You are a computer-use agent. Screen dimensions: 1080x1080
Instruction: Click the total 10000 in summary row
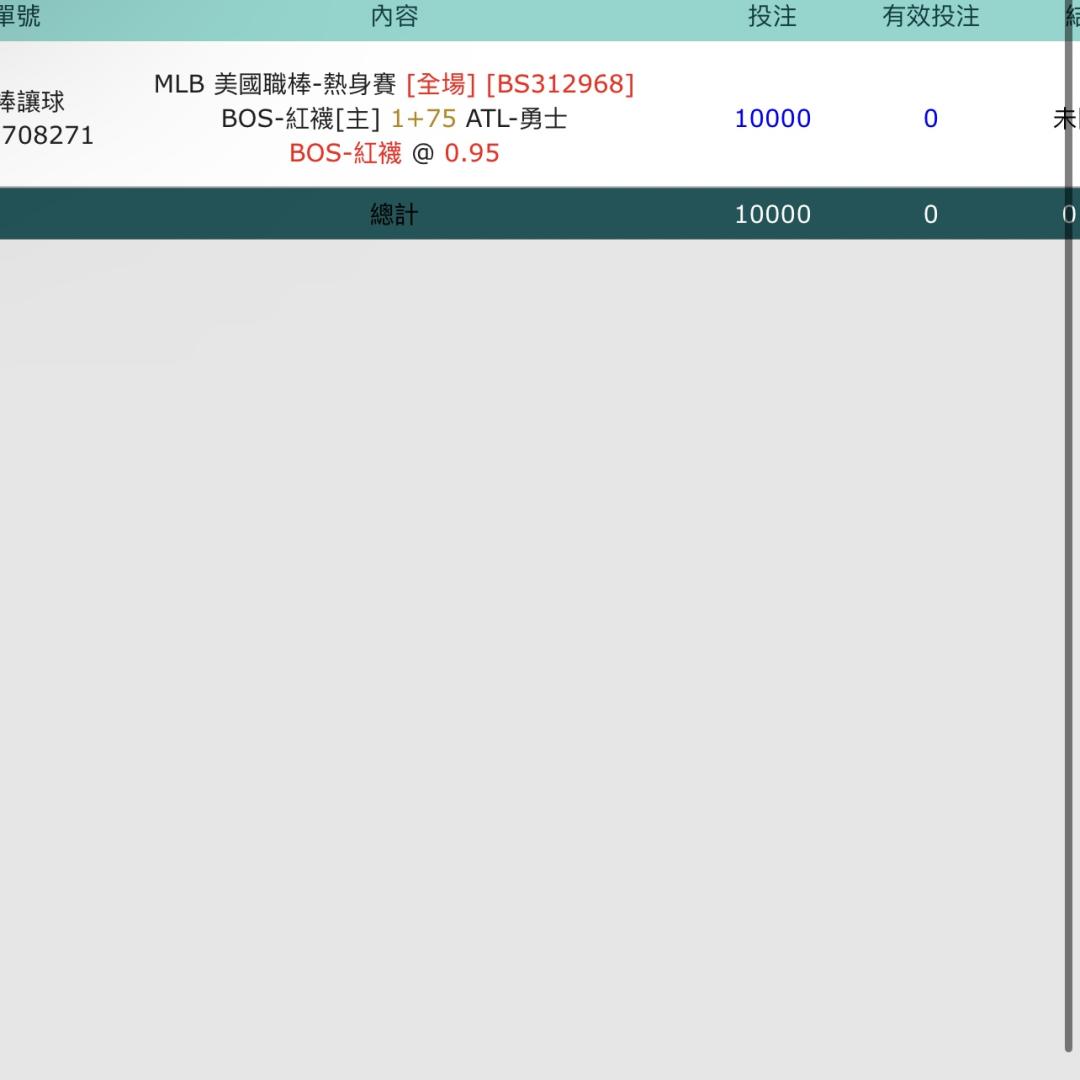tap(772, 214)
